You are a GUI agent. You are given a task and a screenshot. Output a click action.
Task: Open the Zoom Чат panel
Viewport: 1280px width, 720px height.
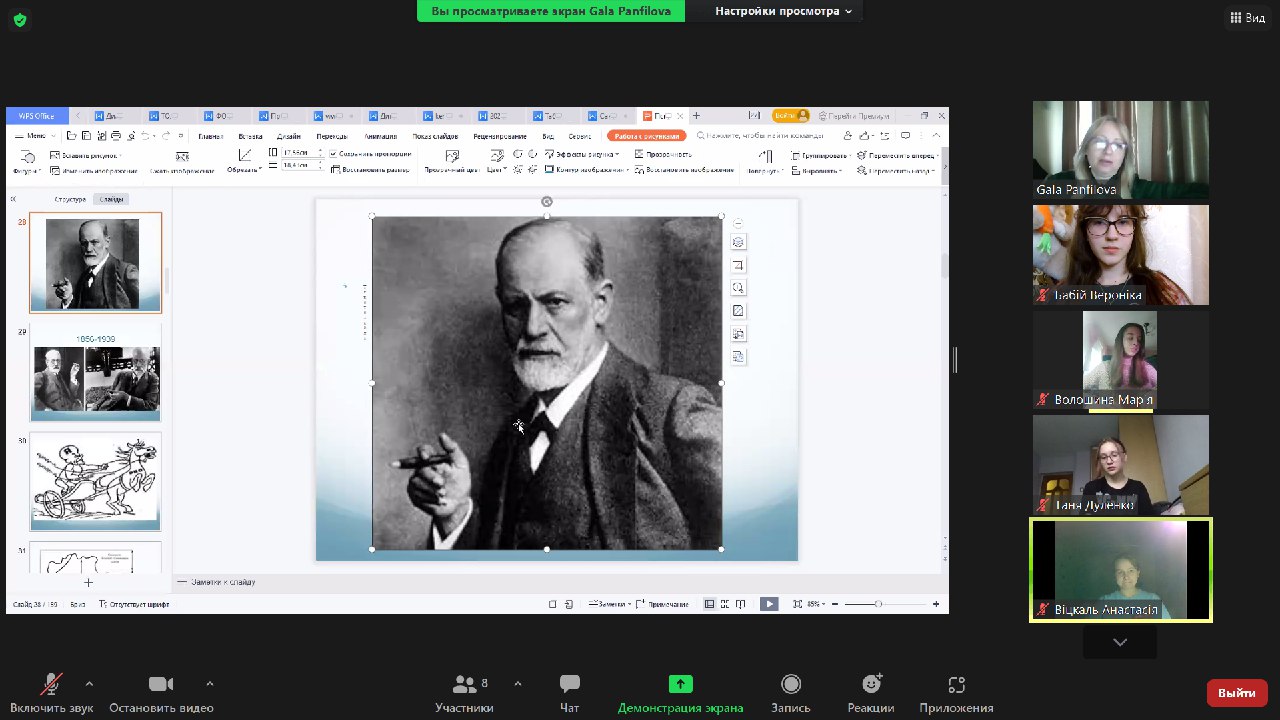click(570, 693)
